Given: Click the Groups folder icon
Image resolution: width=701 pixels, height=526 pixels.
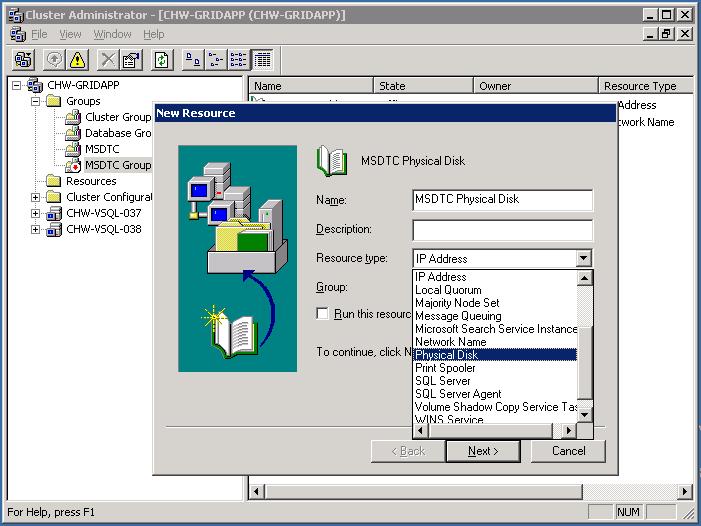Looking at the screenshot, I should click(x=54, y=101).
